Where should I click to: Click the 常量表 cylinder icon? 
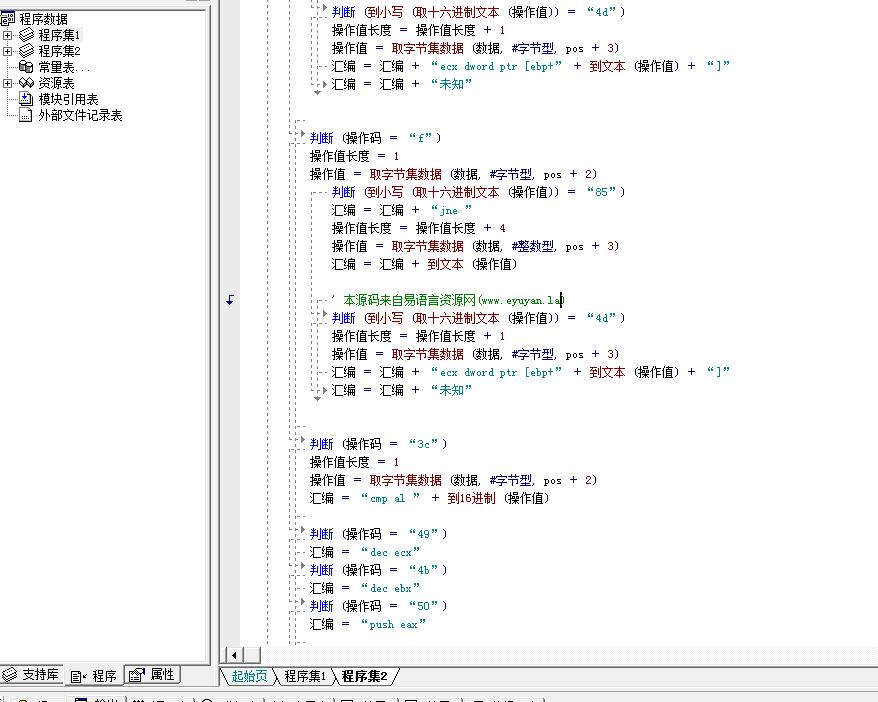coord(27,67)
